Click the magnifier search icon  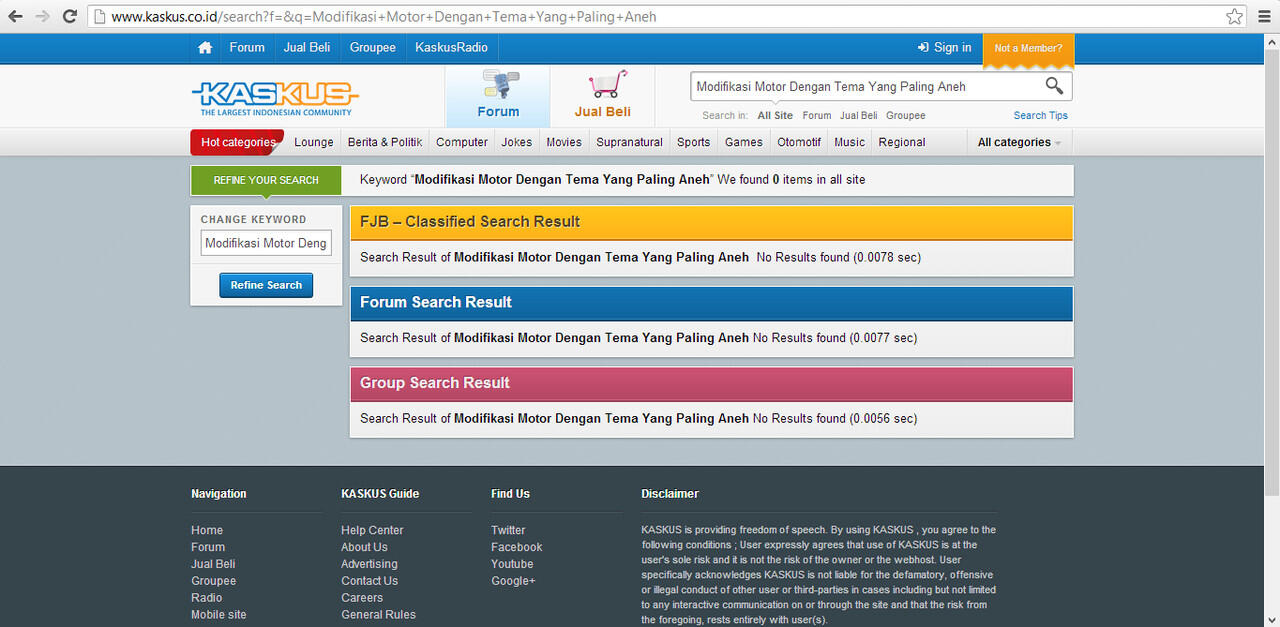[1054, 86]
